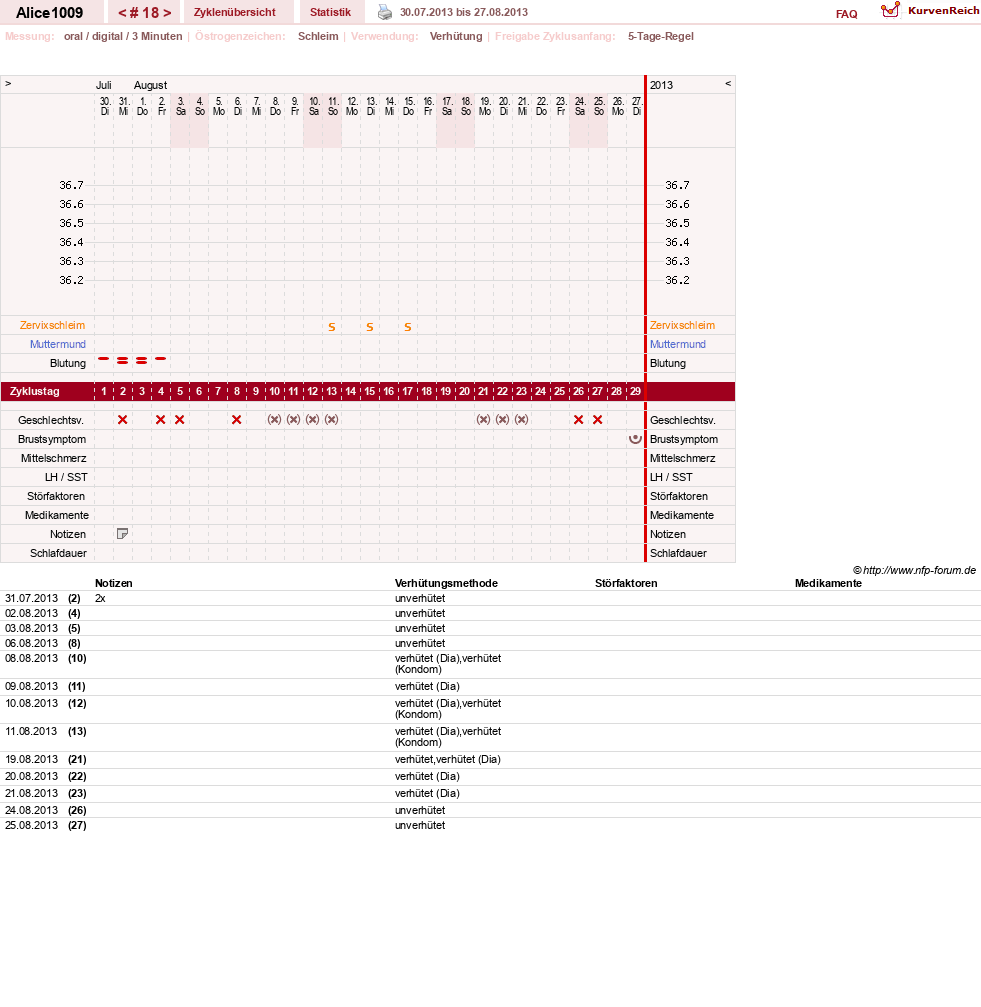Open the Alice1009 profile tab

pyautogui.click(x=49, y=13)
